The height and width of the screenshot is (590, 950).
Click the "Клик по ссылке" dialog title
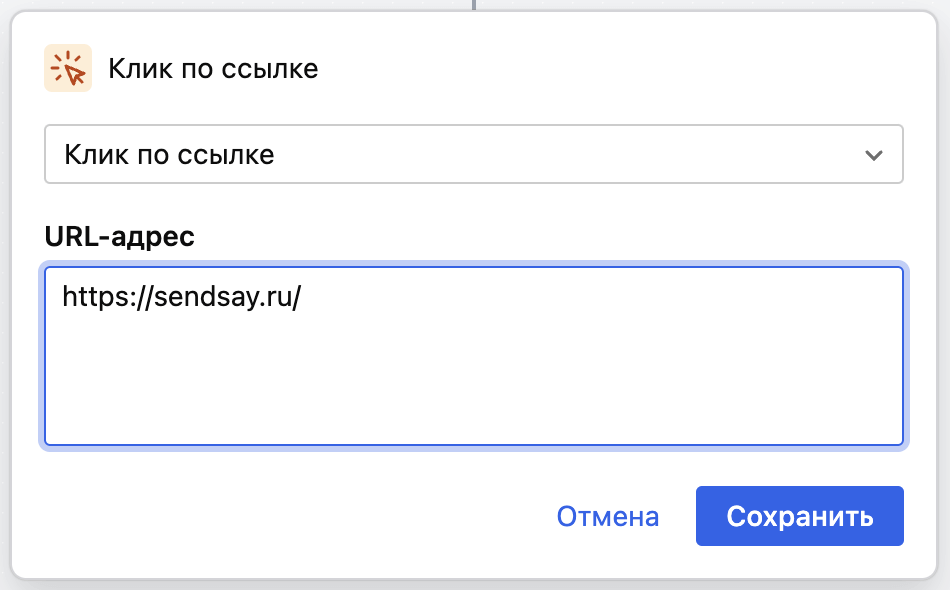point(213,69)
